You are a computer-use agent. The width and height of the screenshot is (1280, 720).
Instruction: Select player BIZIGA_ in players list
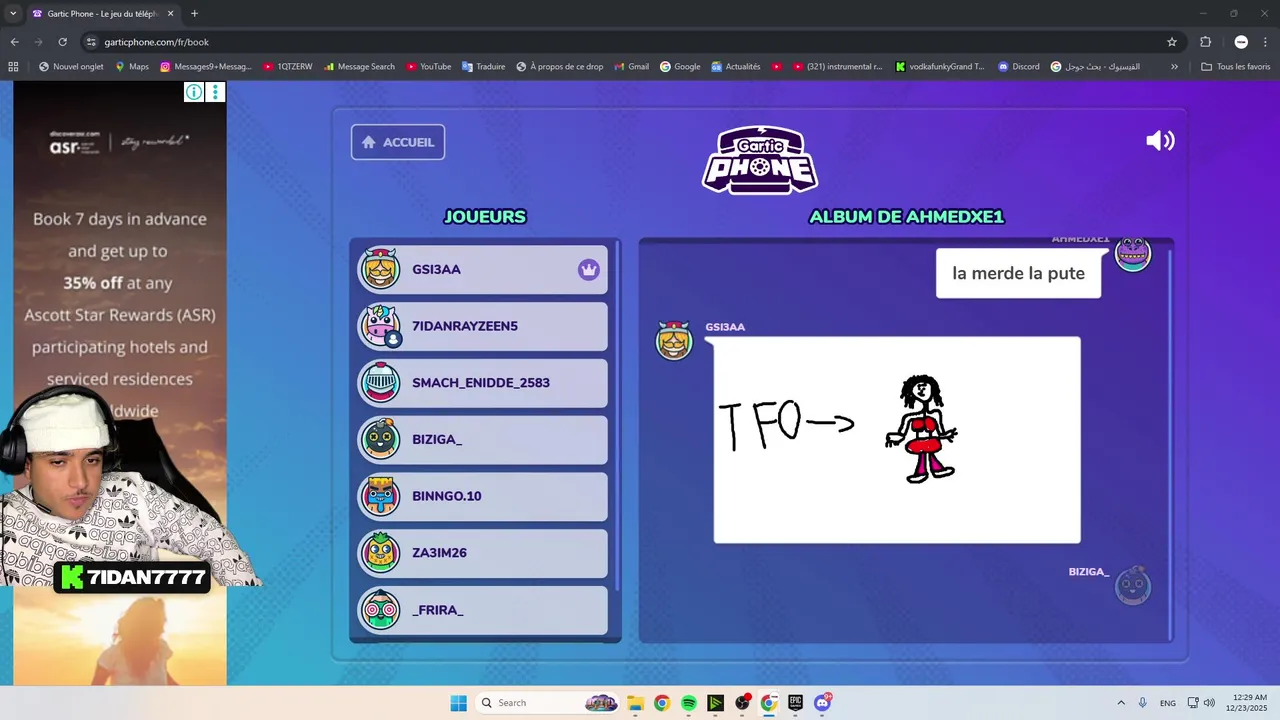pos(482,440)
